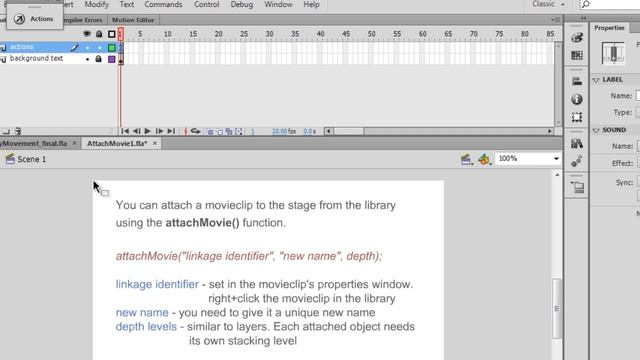
Task: Unlock the background text layer
Action: coord(98,59)
